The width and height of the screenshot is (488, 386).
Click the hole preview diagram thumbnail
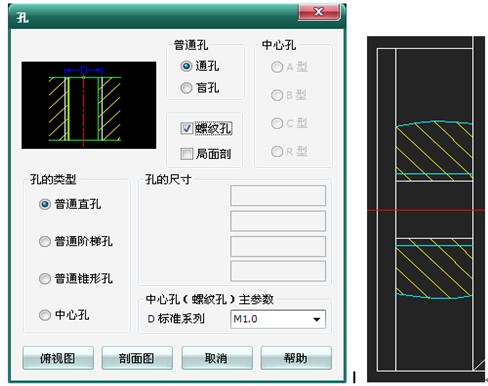[x=89, y=105]
